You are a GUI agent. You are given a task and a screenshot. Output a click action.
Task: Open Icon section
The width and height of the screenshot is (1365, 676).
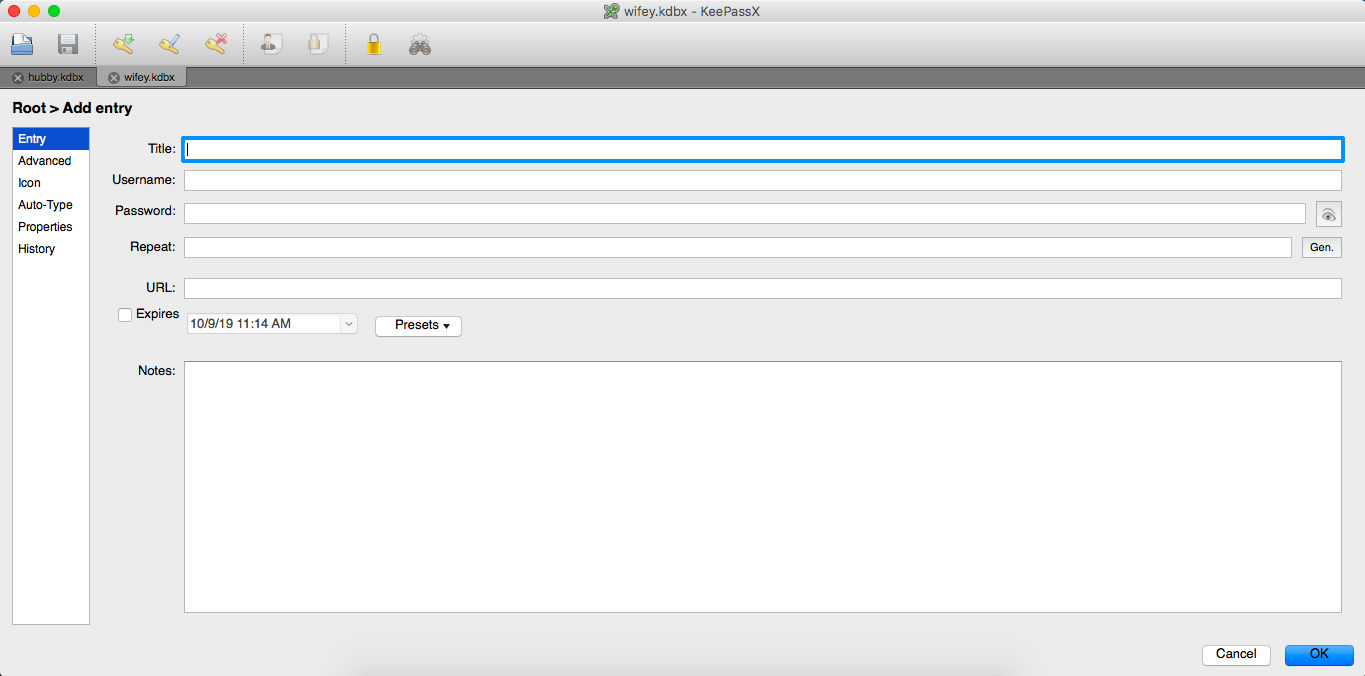(51, 183)
